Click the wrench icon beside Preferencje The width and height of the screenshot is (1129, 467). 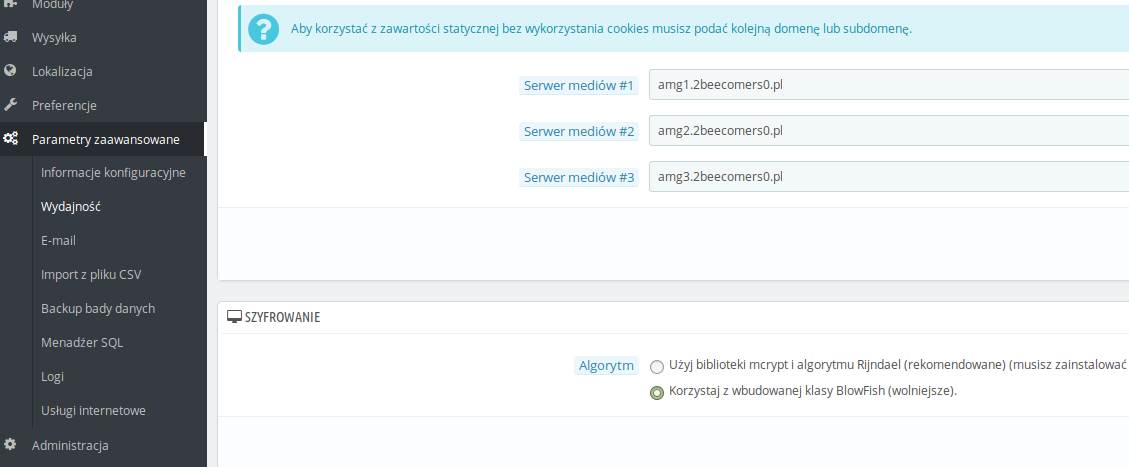pyautogui.click(x=10, y=105)
